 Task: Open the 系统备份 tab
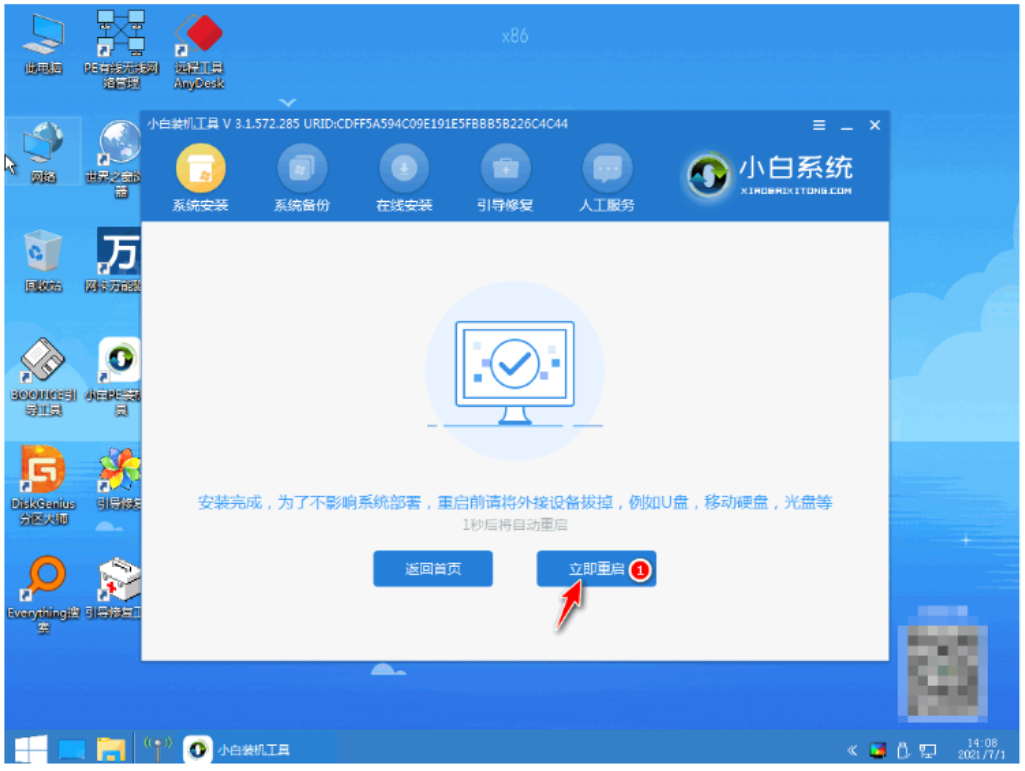pos(301,179)
